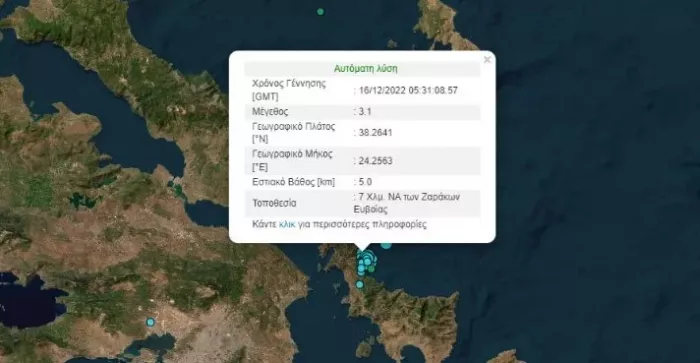Viewport: 700px width, 363px height.
Task: Select the 'Αυτόματη λύση' header text
Action: point(366,69)
